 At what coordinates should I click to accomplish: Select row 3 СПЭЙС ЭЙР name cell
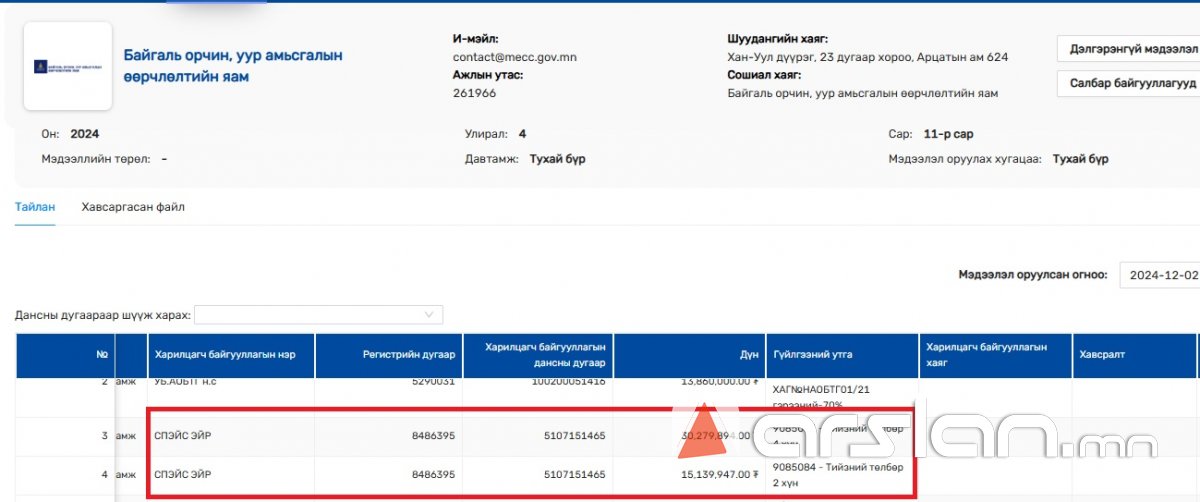[x=182, y=435]
